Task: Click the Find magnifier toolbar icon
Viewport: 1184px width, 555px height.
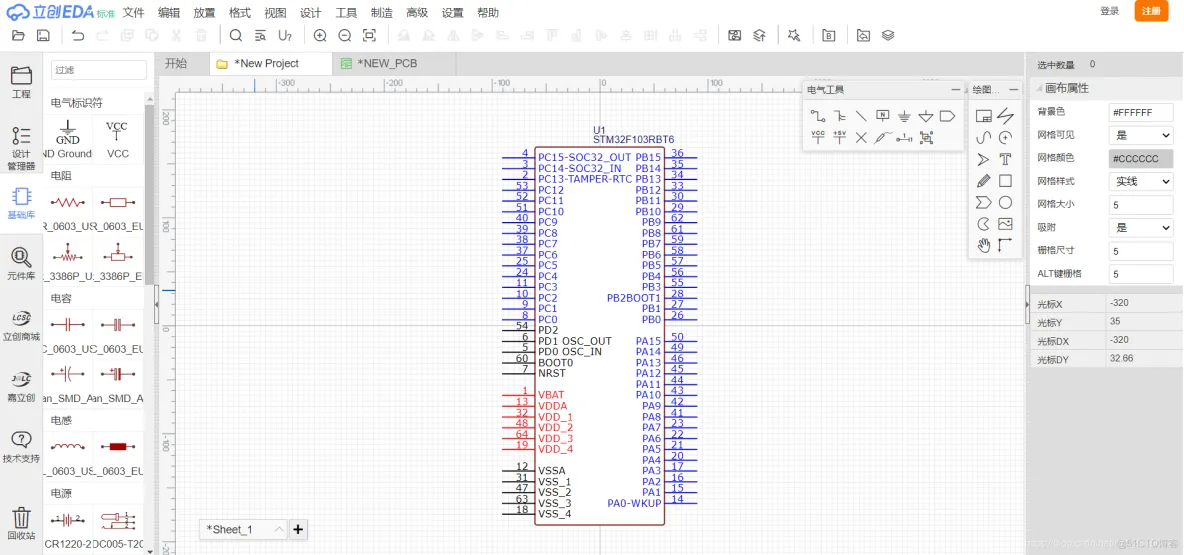Action: tap(236, 35)
